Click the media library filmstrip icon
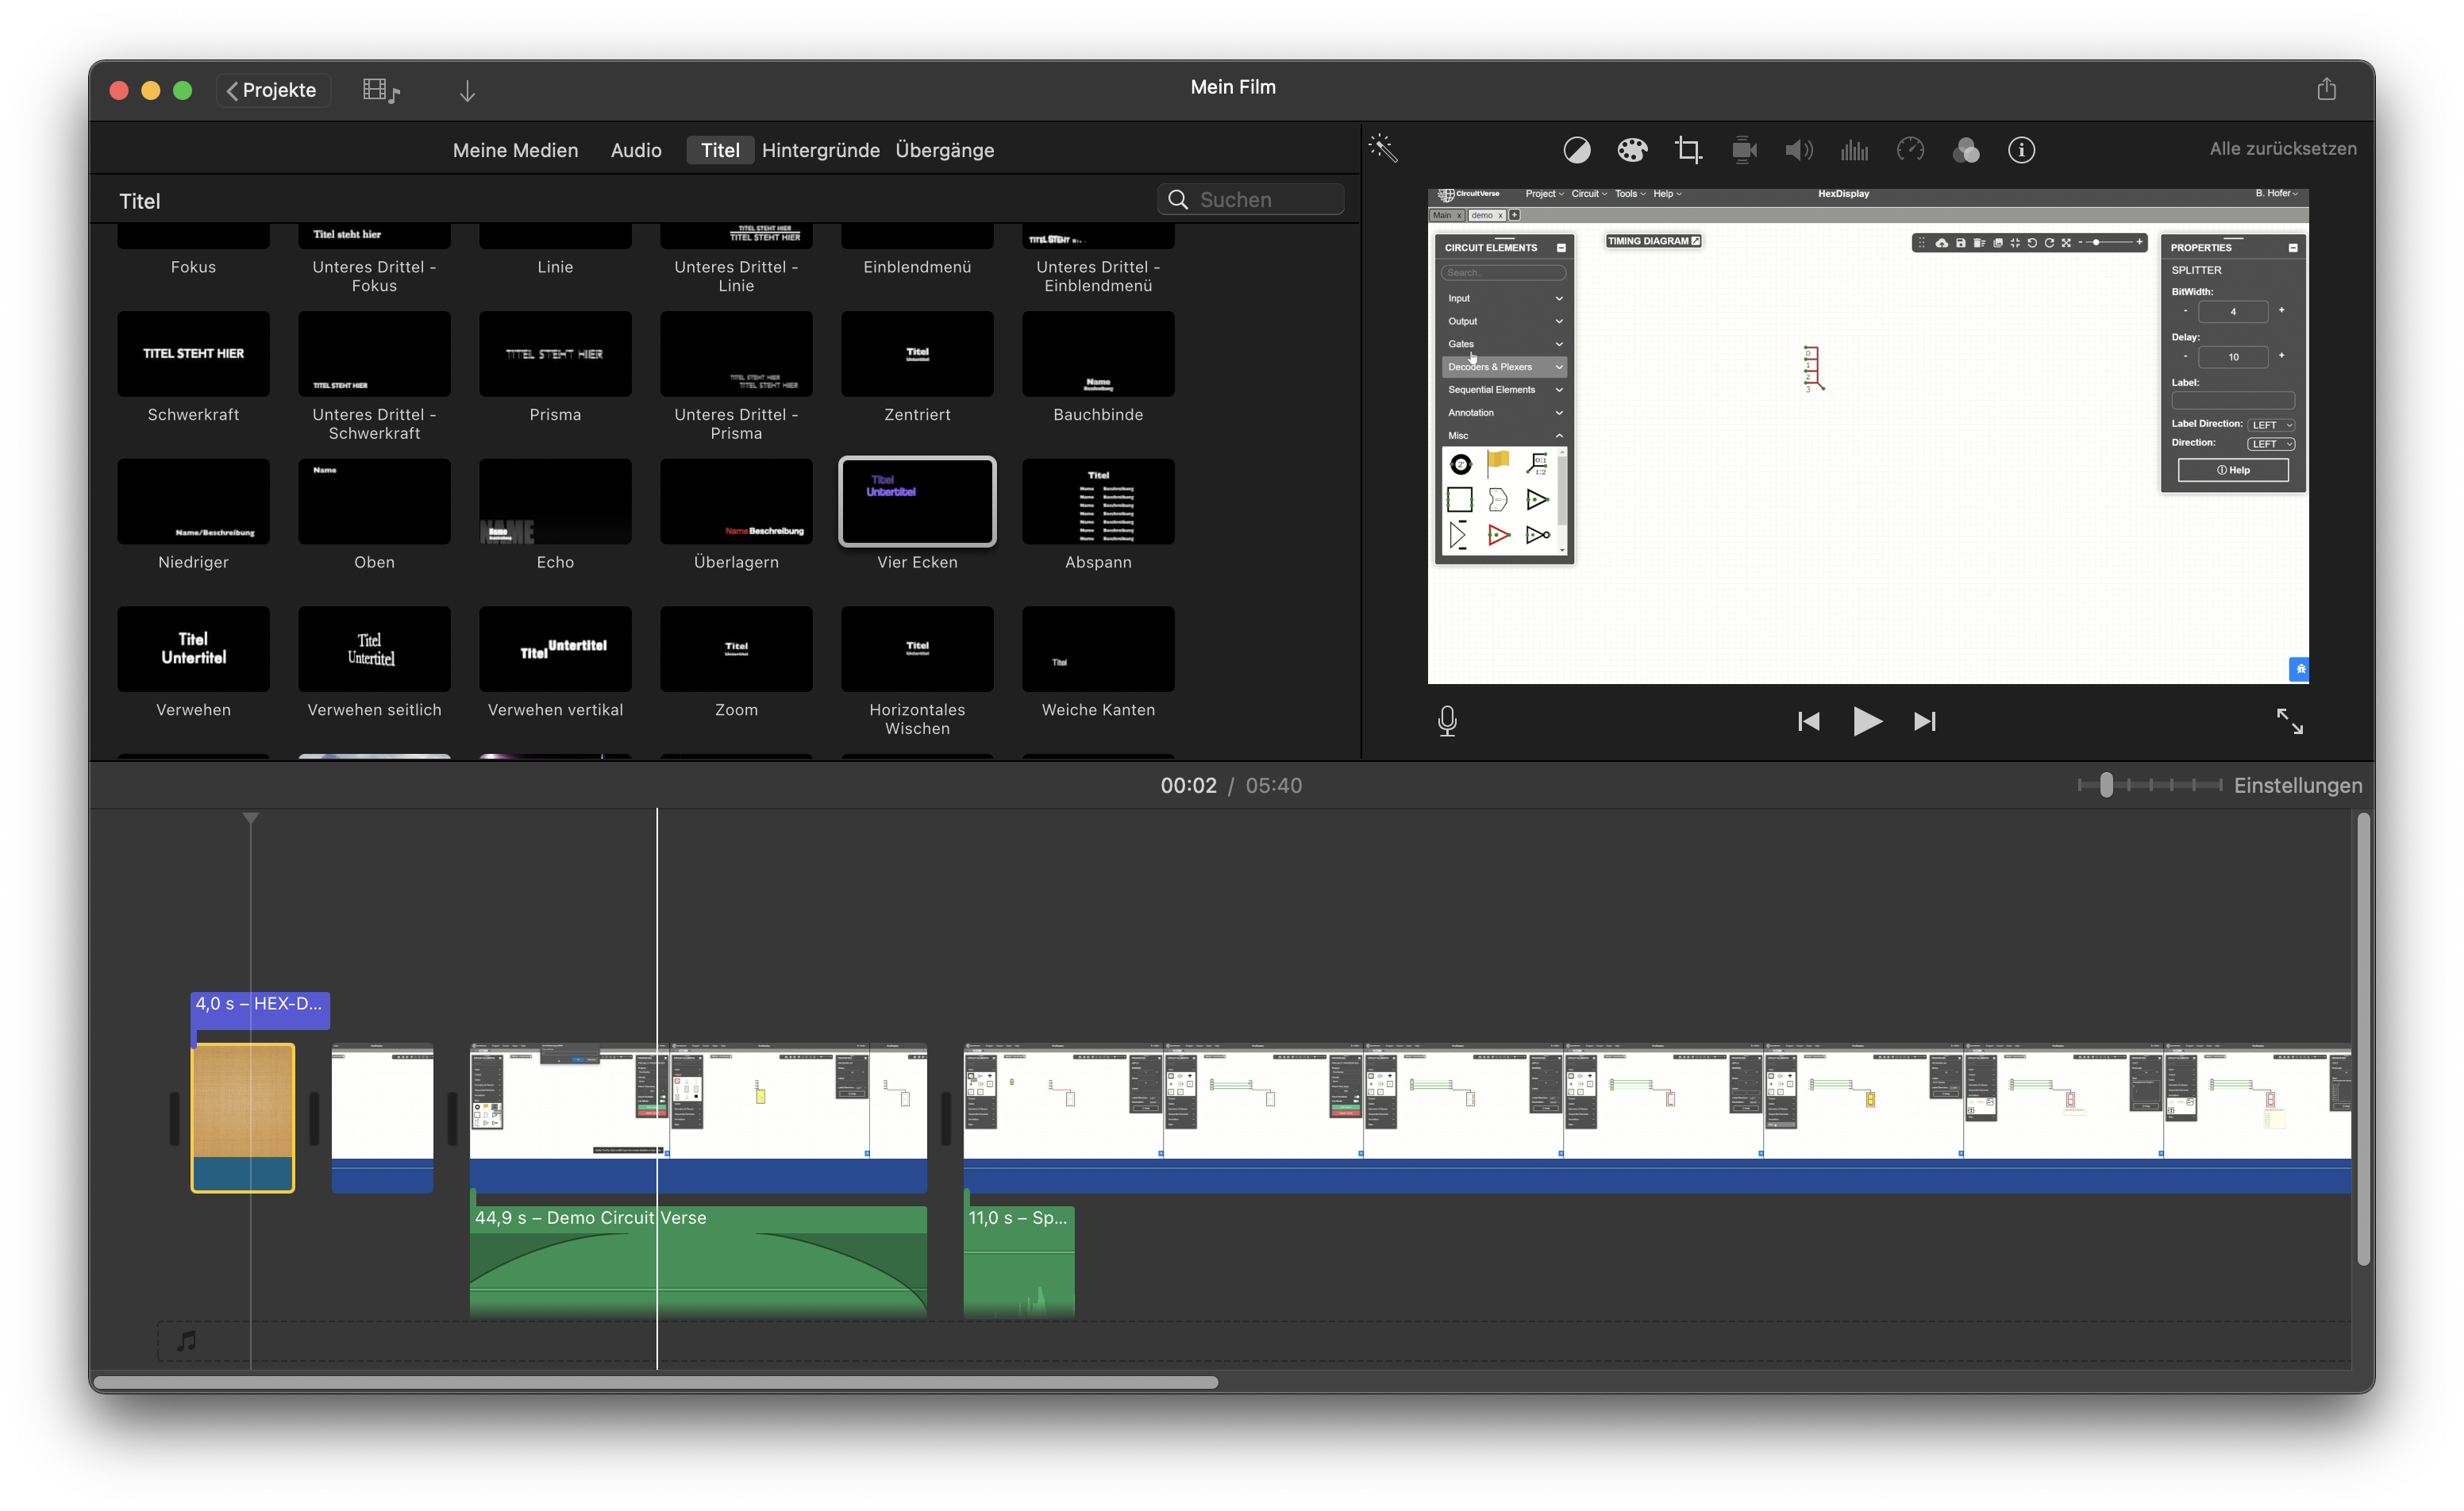 pyautogui.click(x=381, y=91)
